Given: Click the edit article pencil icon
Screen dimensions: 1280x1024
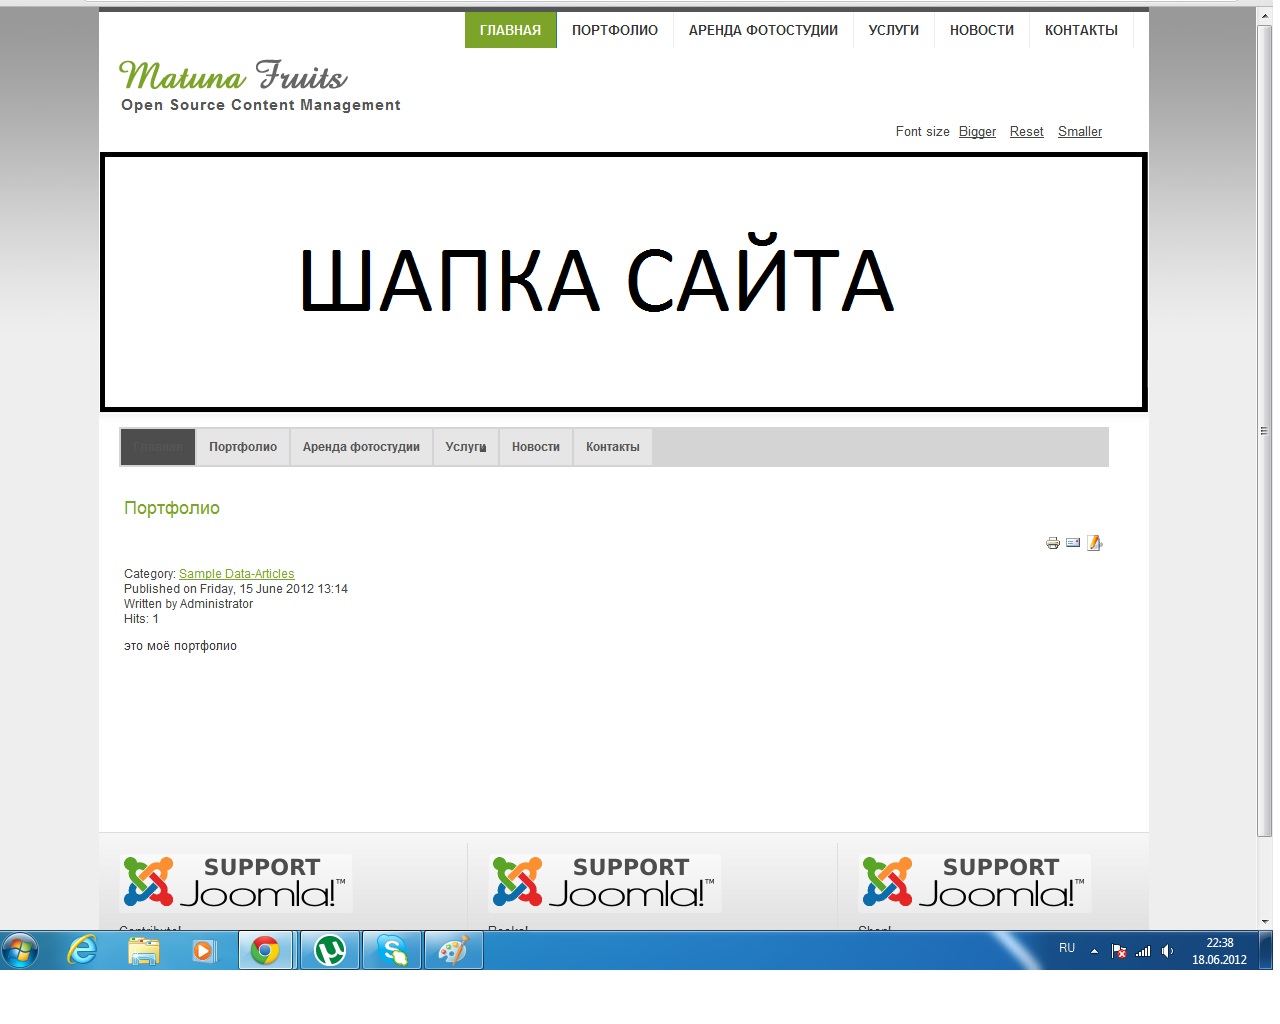Looking at the screenshot, I should pos(1094,543).
